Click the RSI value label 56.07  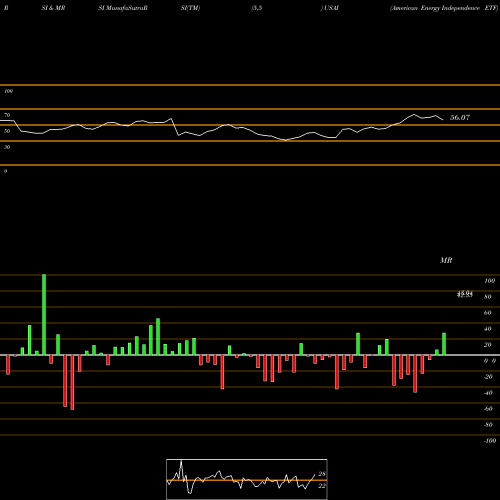coord(460,117)
